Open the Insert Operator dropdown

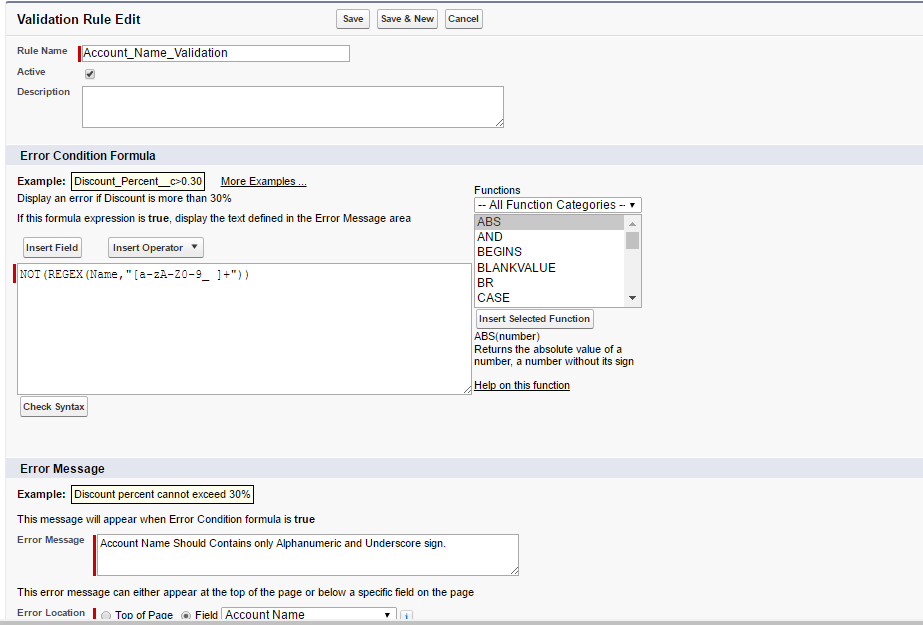155,247
